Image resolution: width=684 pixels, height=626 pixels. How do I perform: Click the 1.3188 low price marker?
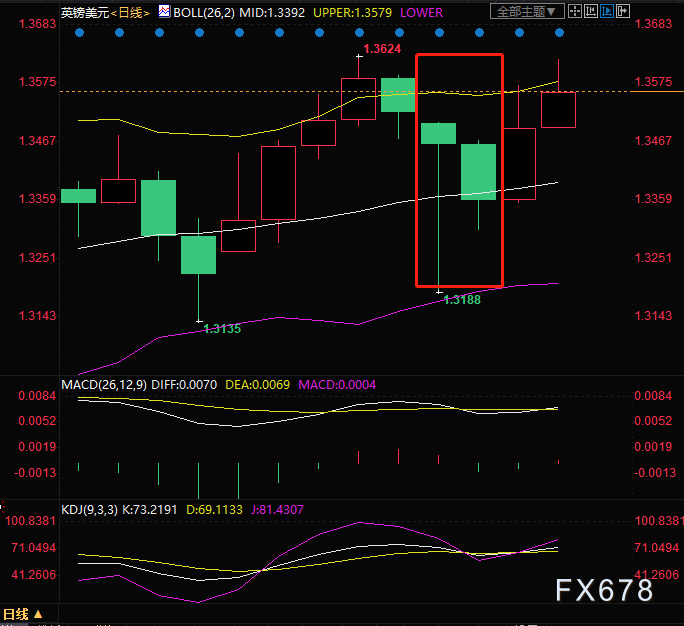(461, 299)
